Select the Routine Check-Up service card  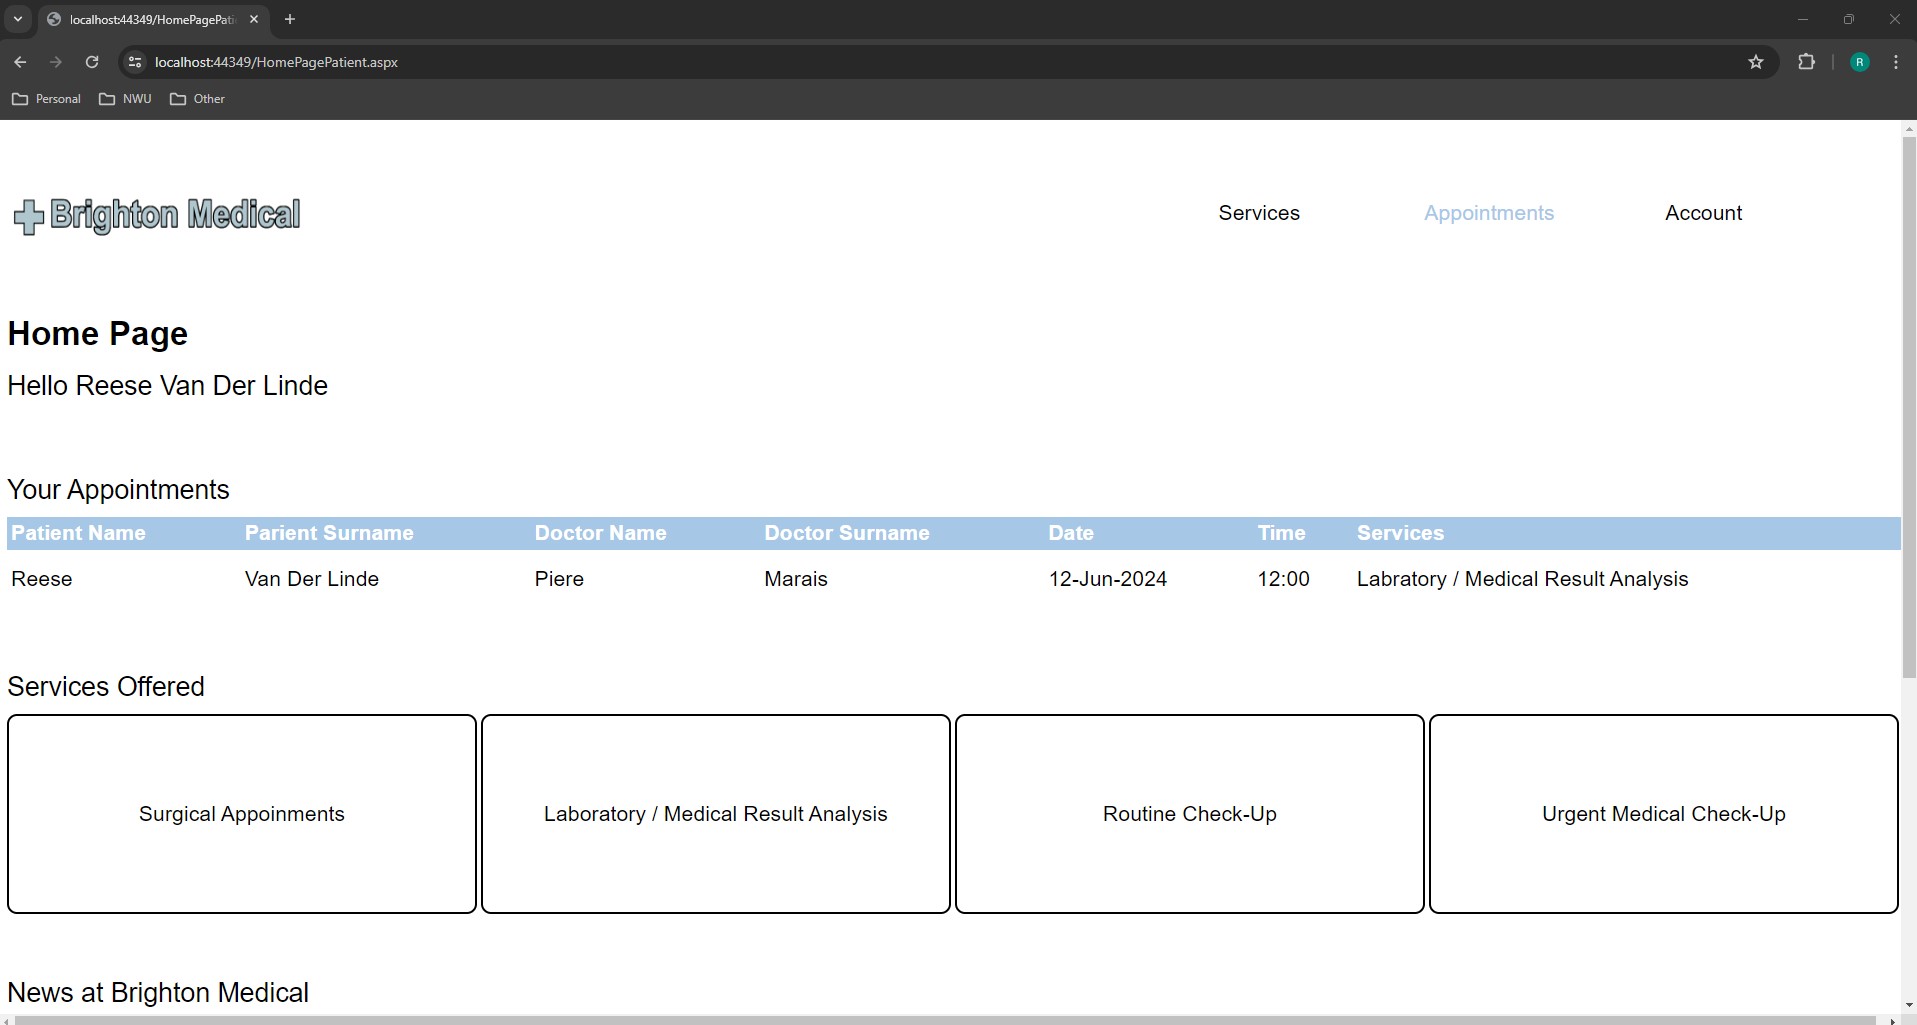1190,814
